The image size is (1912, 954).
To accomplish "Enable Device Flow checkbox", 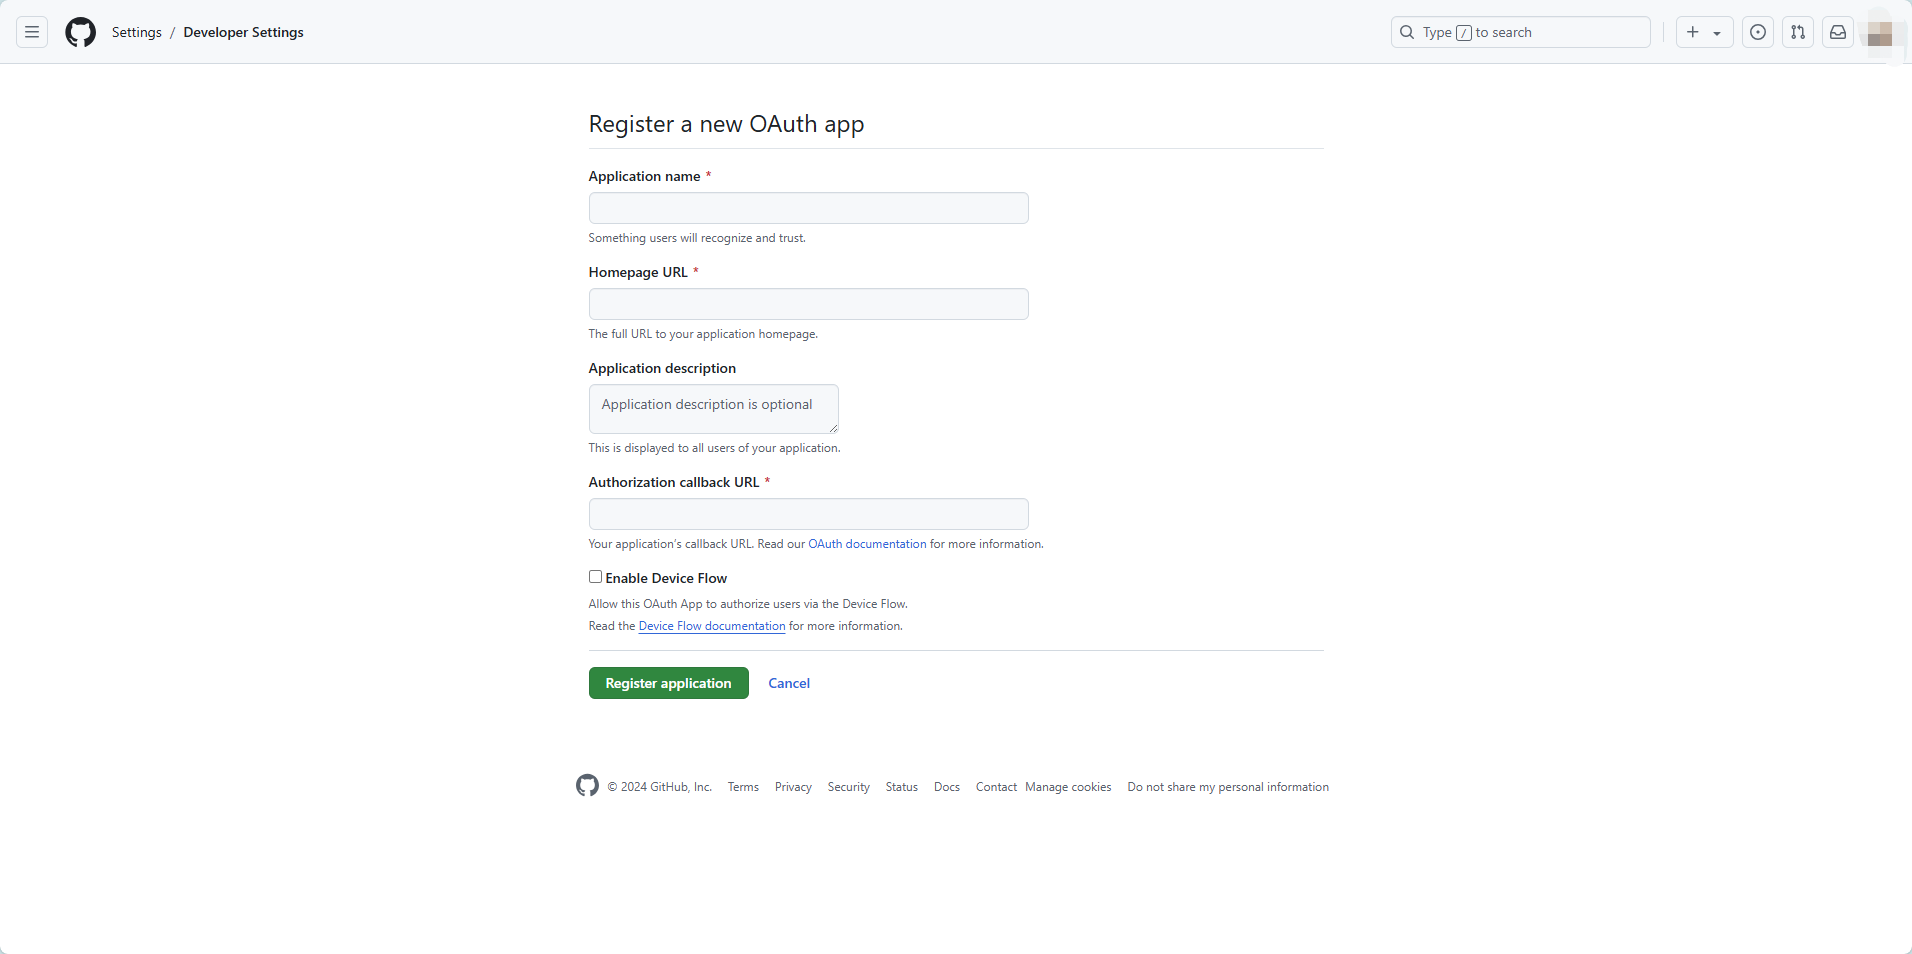I will 595,577.
